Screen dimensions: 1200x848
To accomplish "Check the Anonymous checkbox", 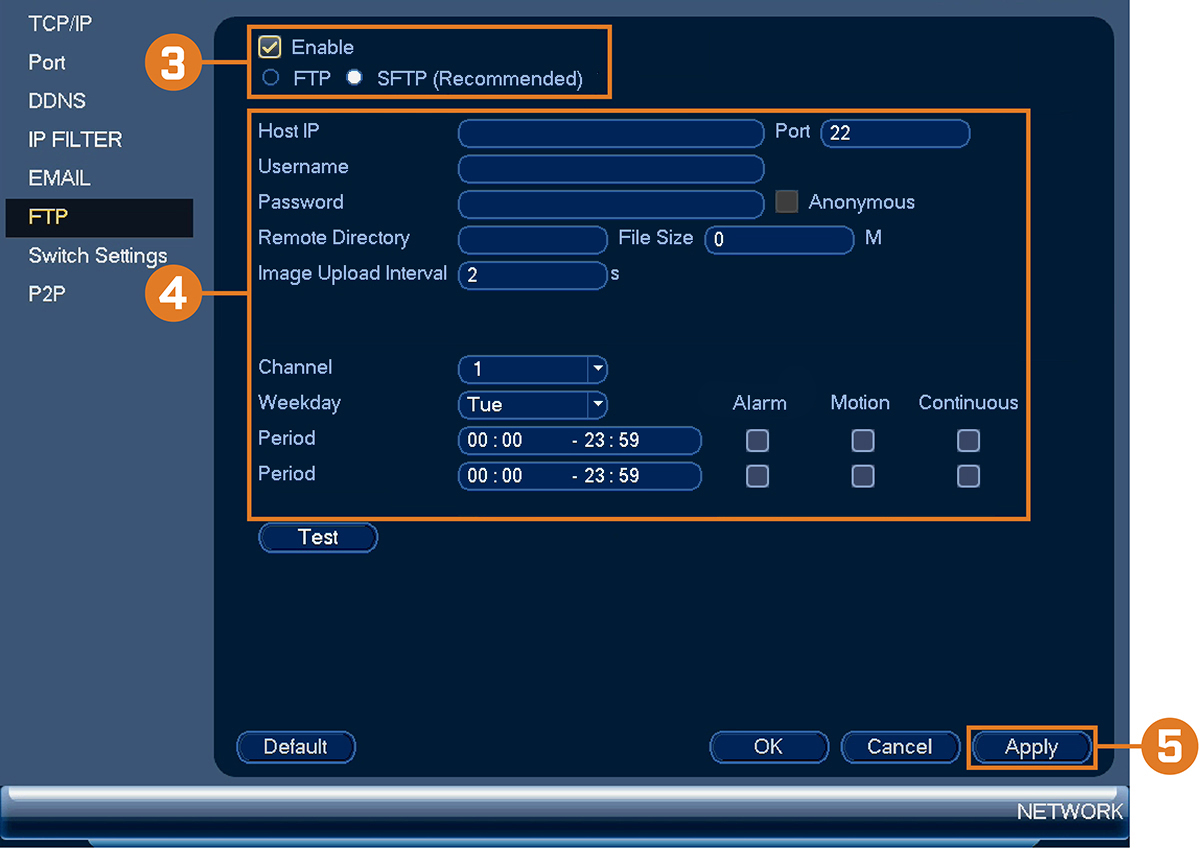I will [787, 202].
